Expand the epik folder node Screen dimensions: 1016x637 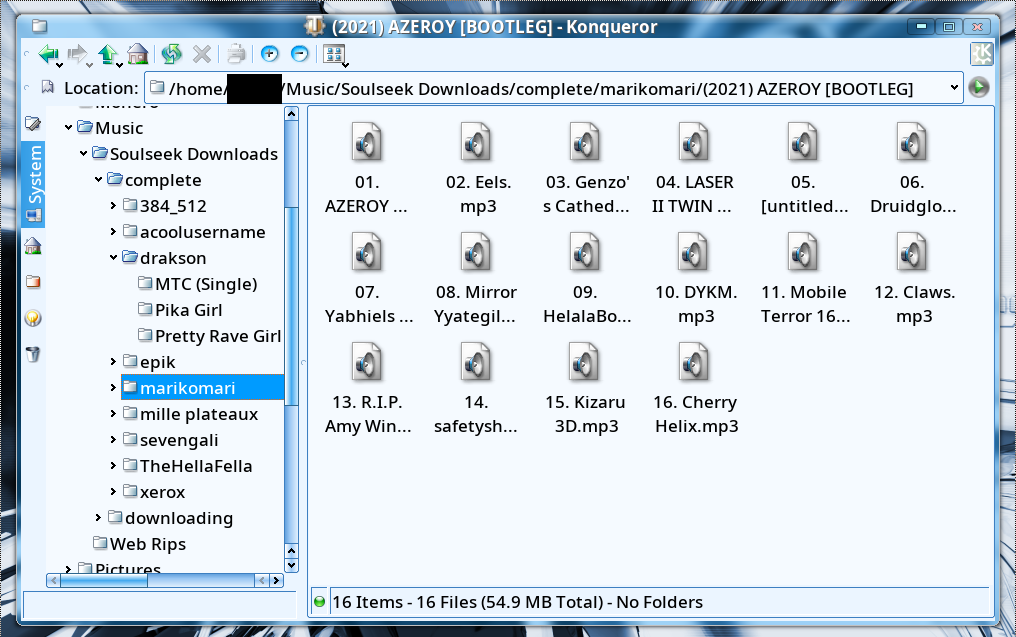click(113, 362)
